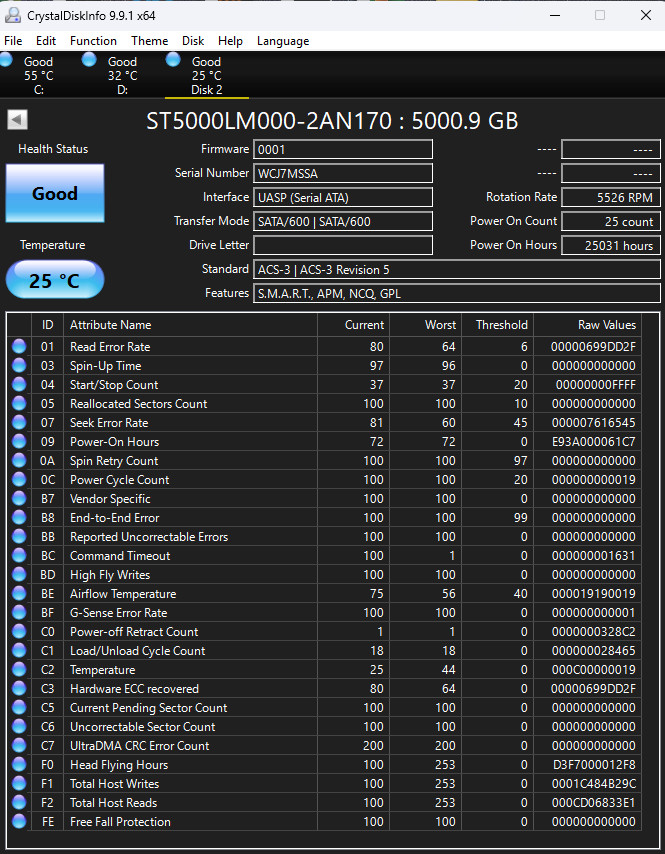The height and width of the screenshot is (854, 665).
Task: Click status orb for Power-On Hours row
Action: click(19, 442)
